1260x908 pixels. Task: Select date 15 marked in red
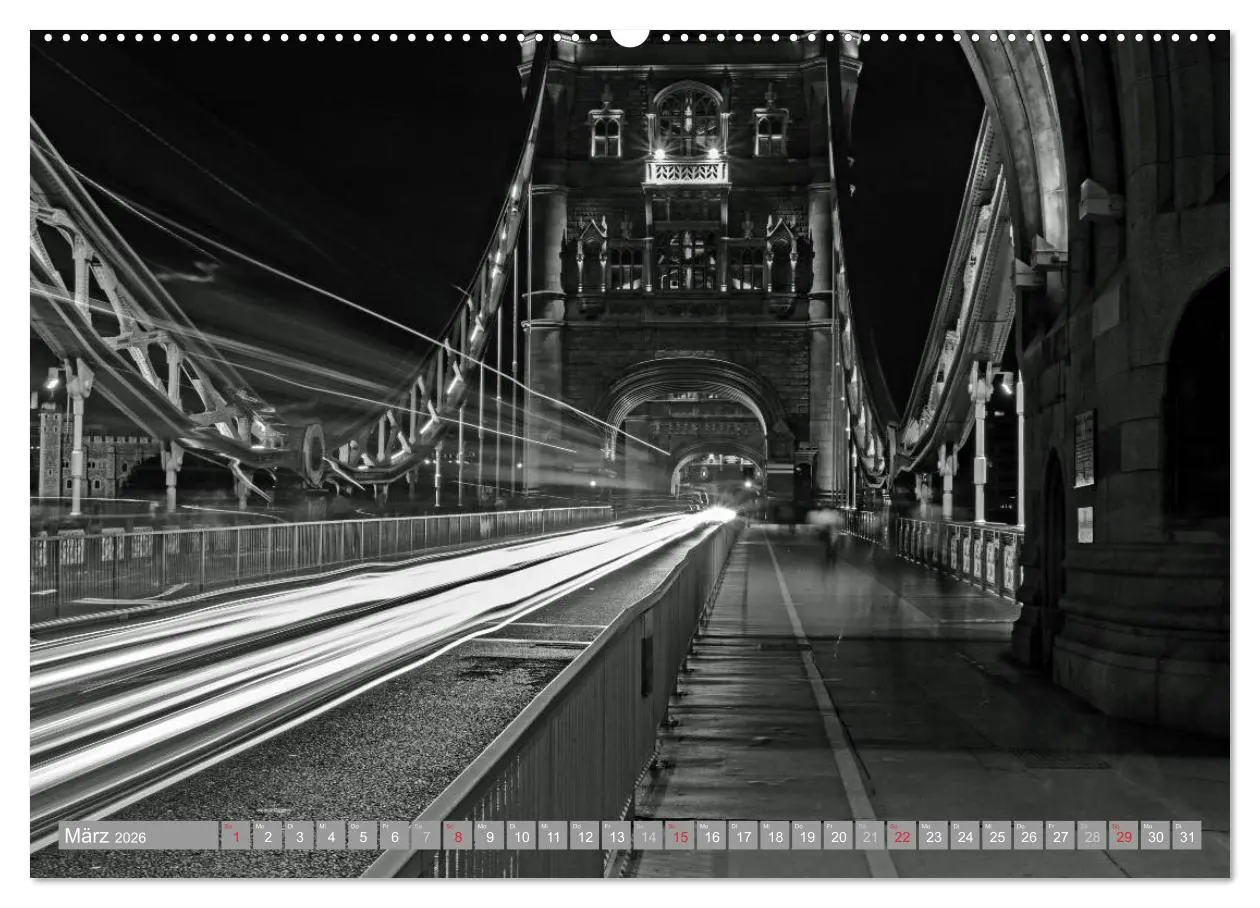click(680, 837)
